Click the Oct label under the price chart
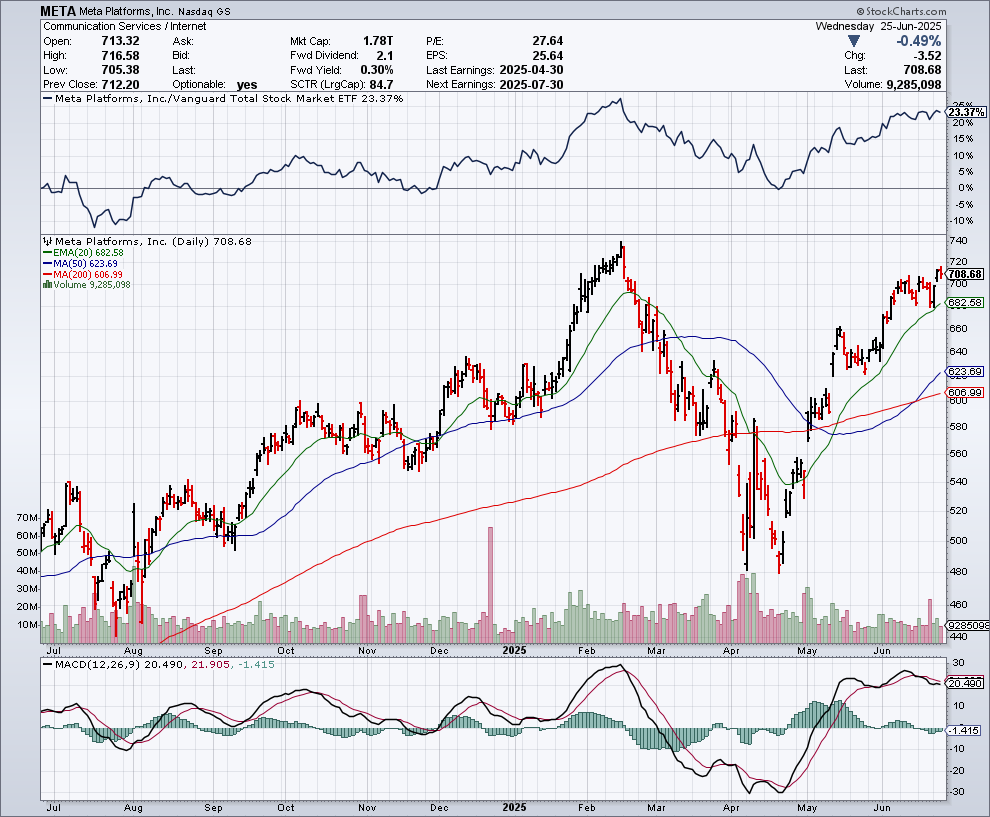Image resolution: width=990 pixels, height=817 pixels. click(285, 650)
